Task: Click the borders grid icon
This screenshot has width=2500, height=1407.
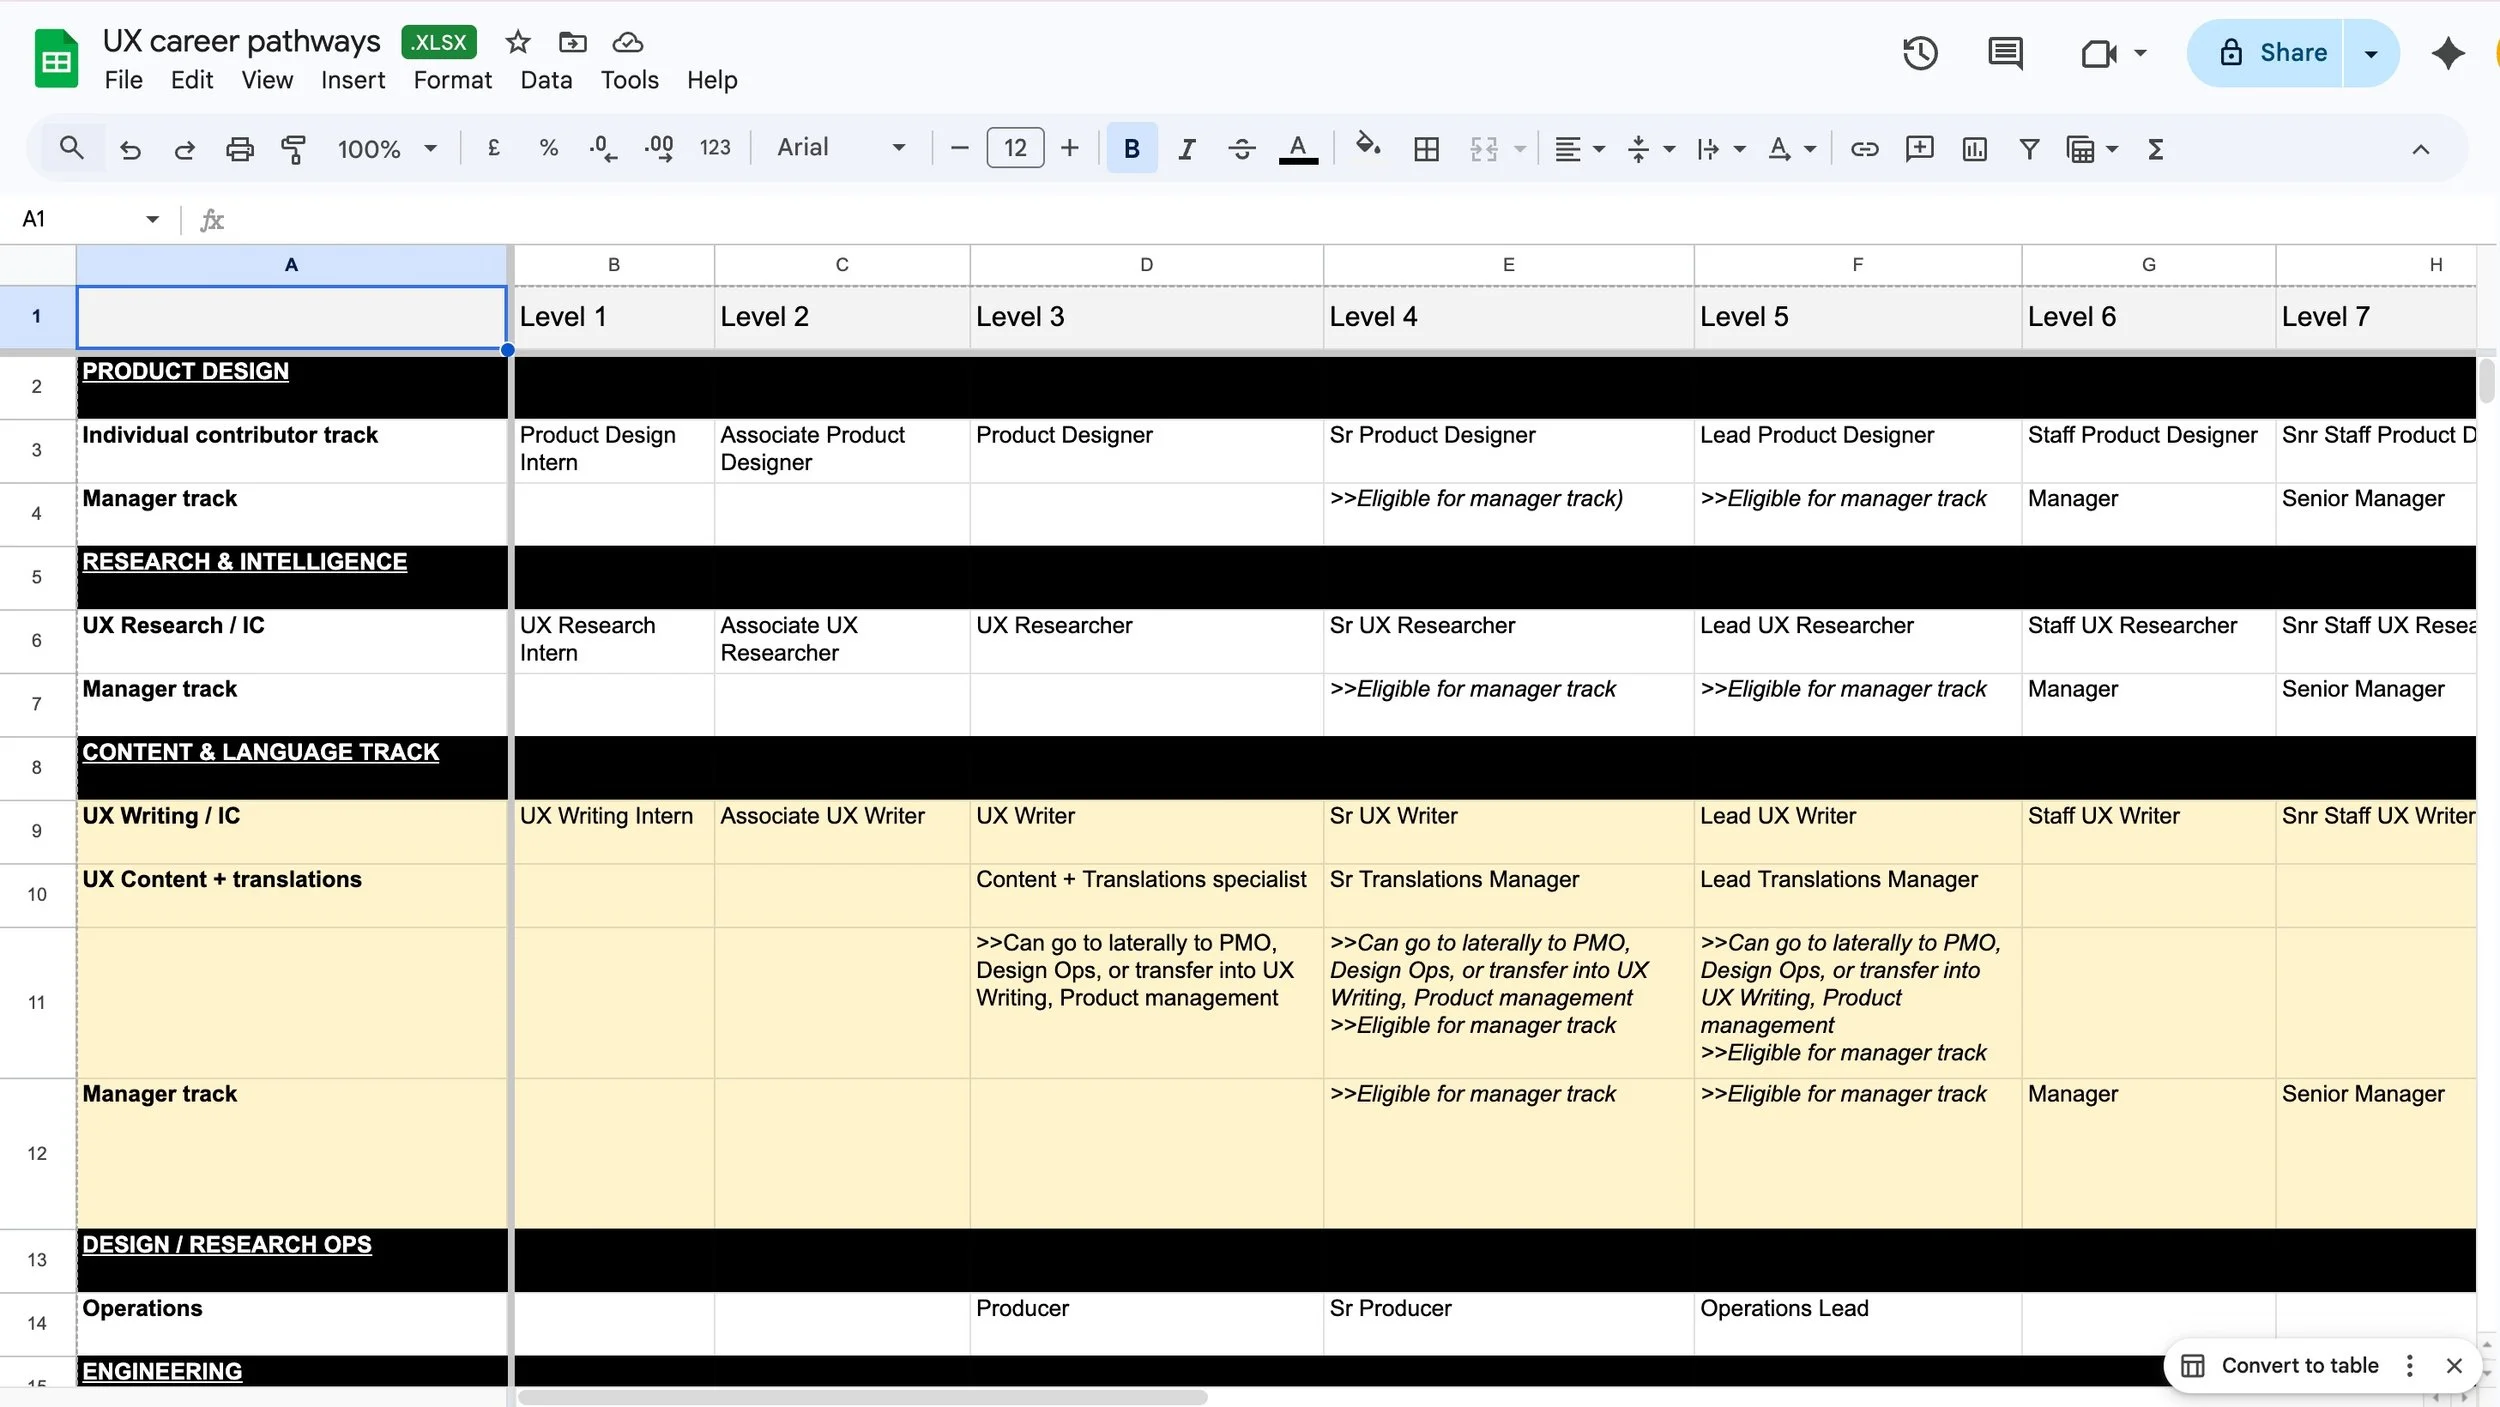Action: coord(1426,149)
